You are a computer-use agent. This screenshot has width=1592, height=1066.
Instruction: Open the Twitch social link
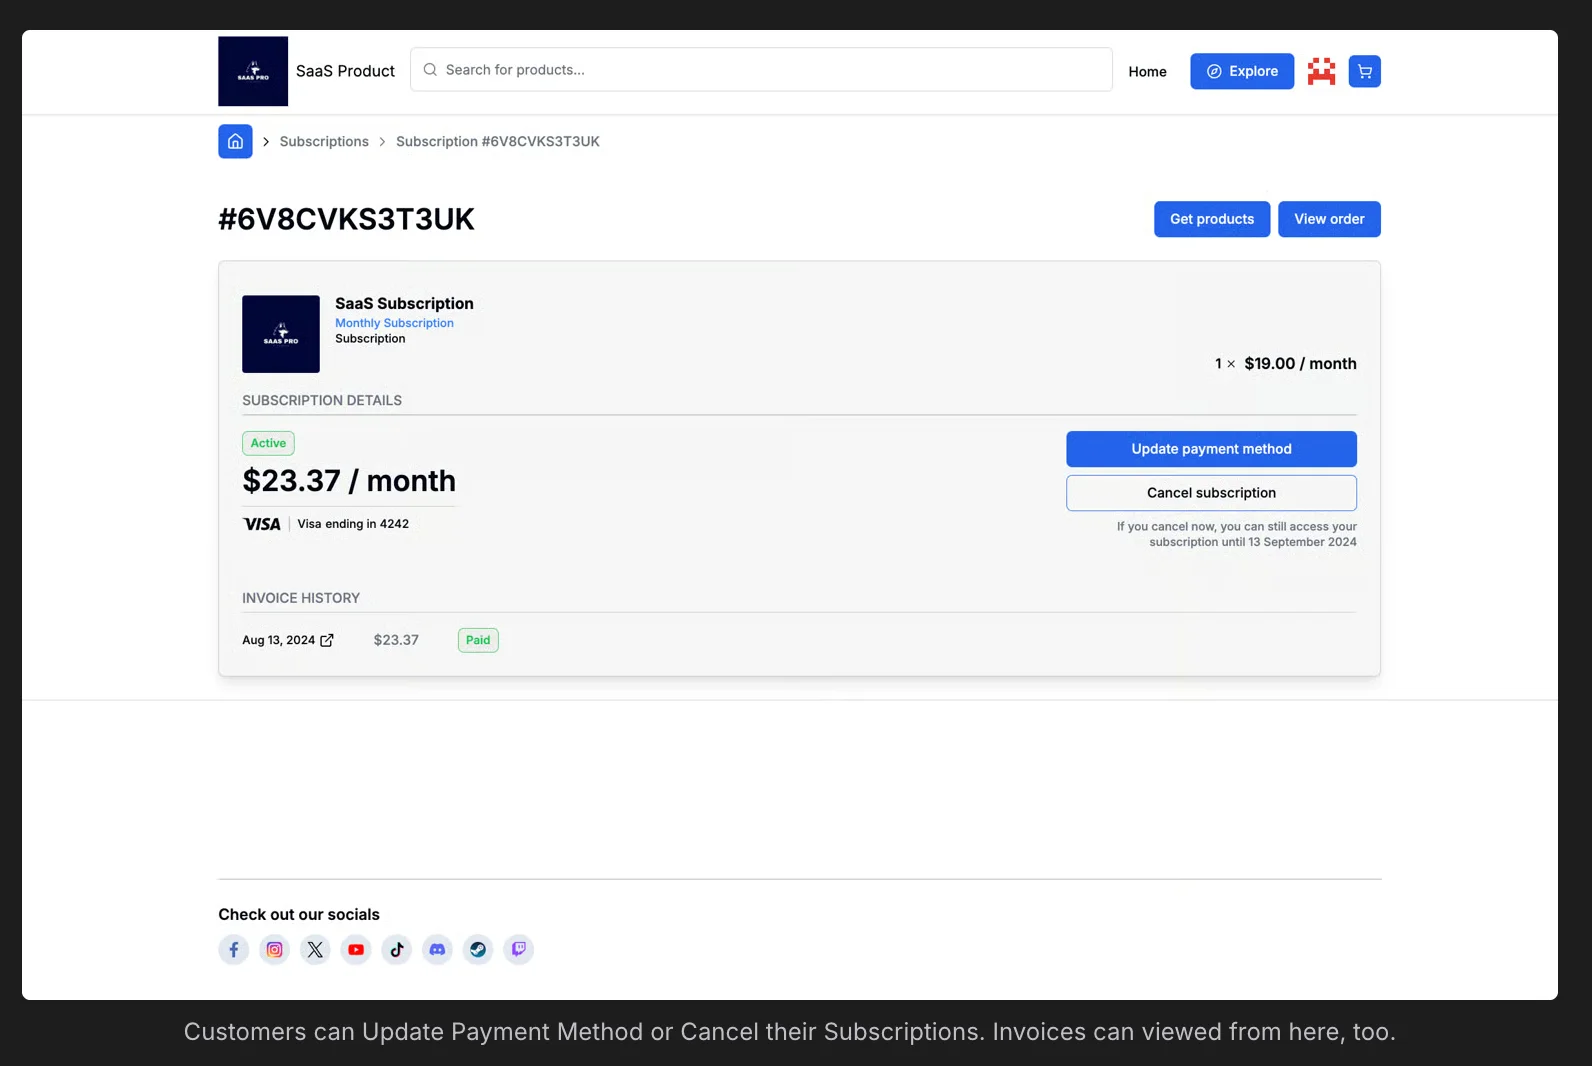click(x=519, y=949)
